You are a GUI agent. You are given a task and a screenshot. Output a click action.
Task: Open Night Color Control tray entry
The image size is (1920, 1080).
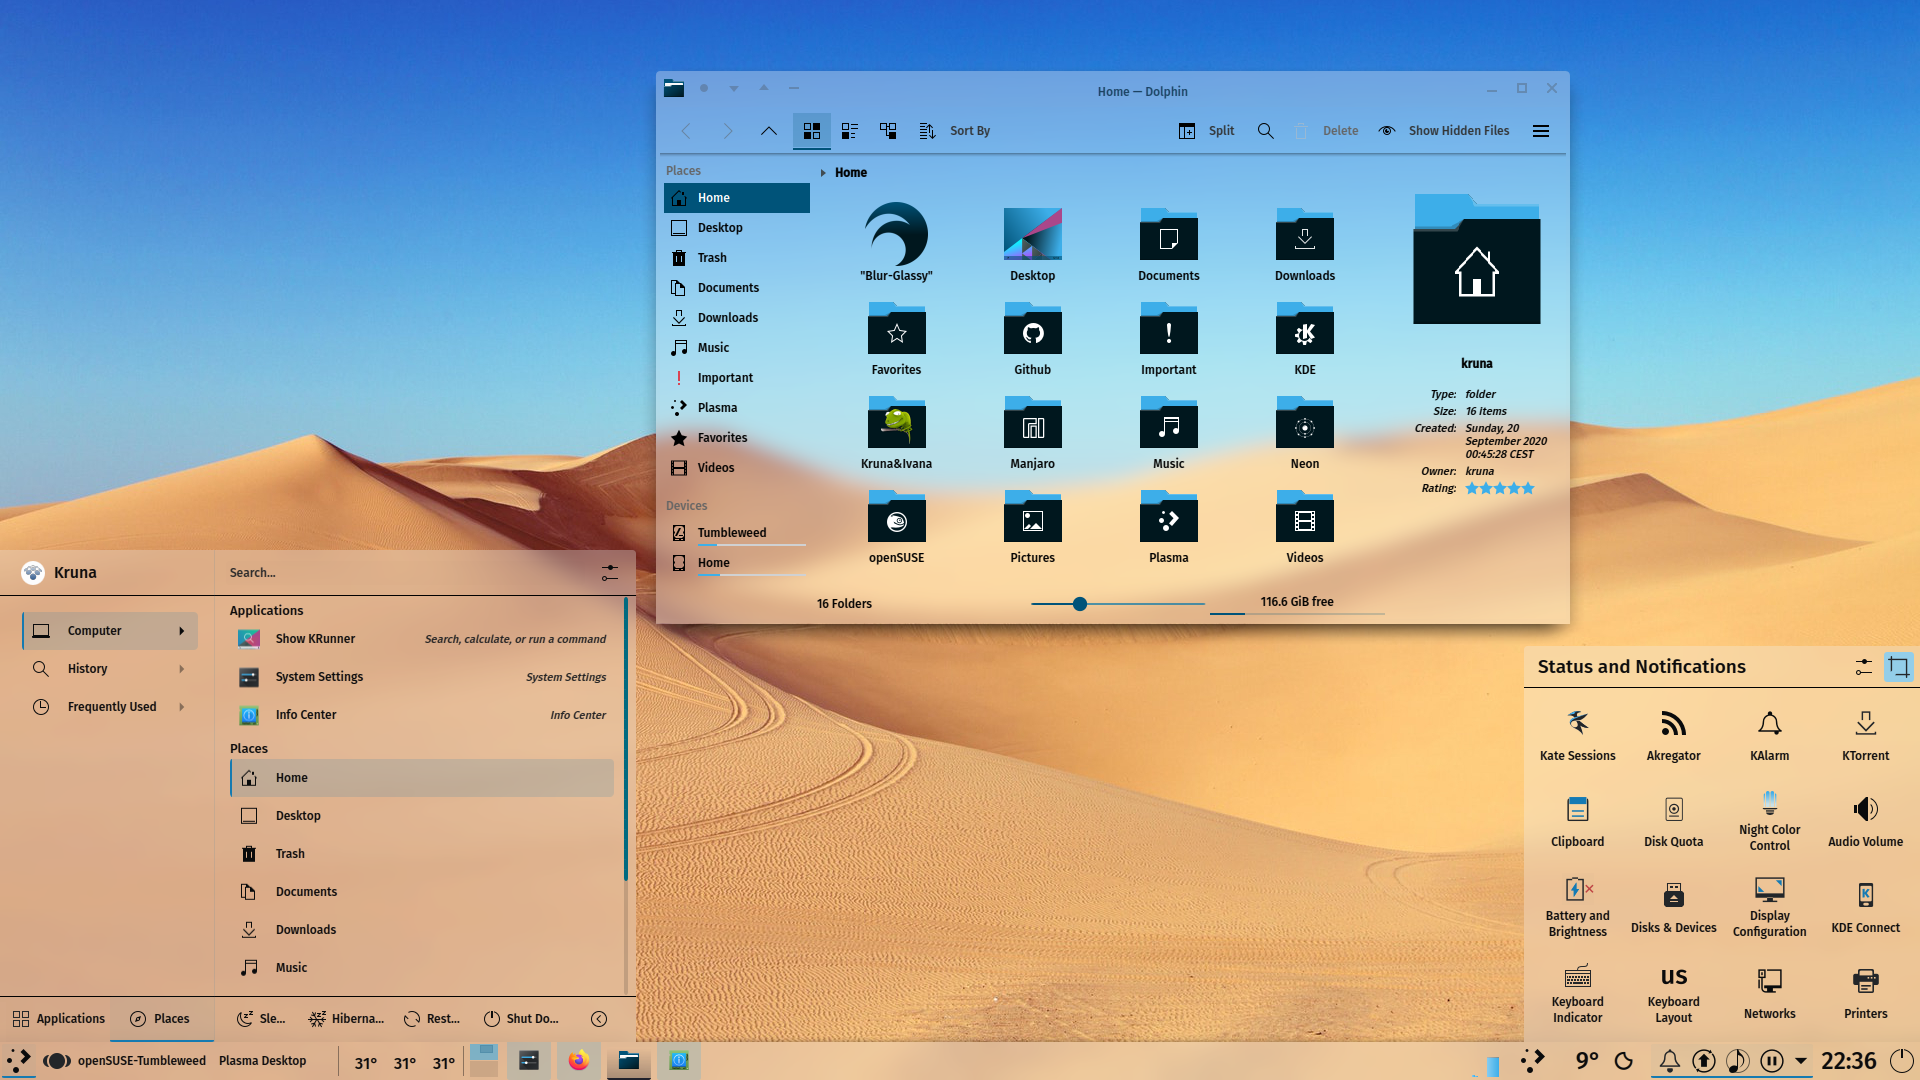tap(1770, 821)
